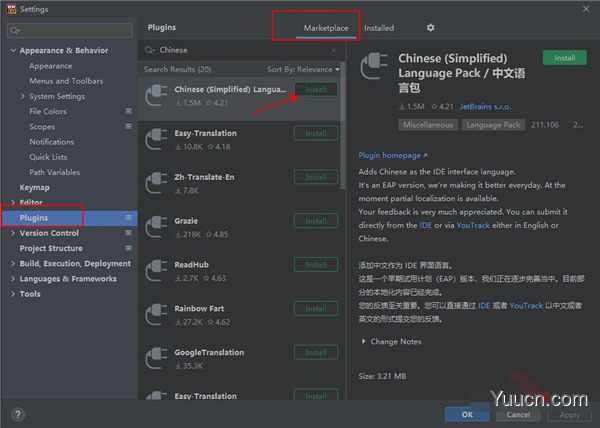Clear the Chinese plugin search text
600x428 pixels.
(x=334, y=50)
